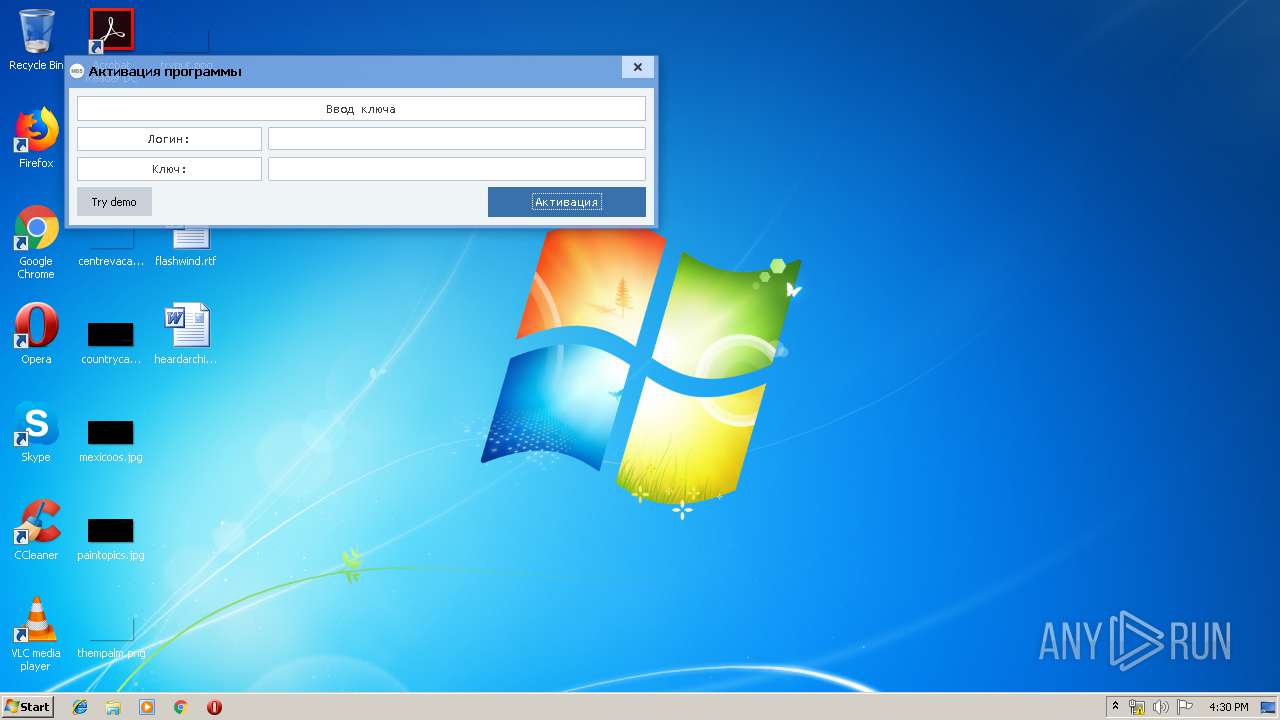Click the Try demo button
This screenshot has width=1280, height=720.
point(114,202)
